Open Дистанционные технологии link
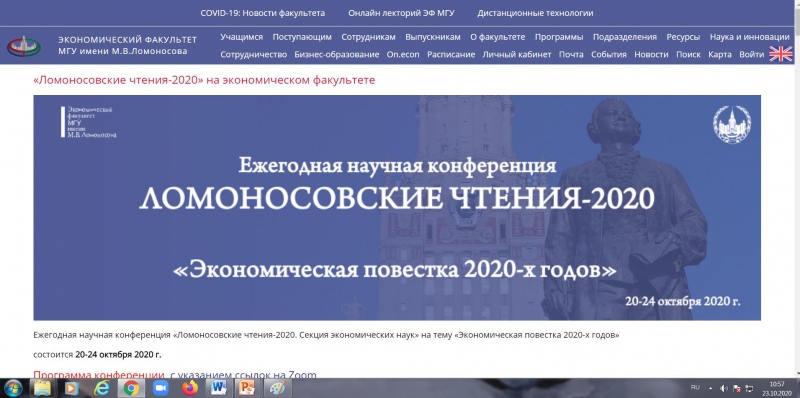This screenshot has height=398, width=800. 535,13
